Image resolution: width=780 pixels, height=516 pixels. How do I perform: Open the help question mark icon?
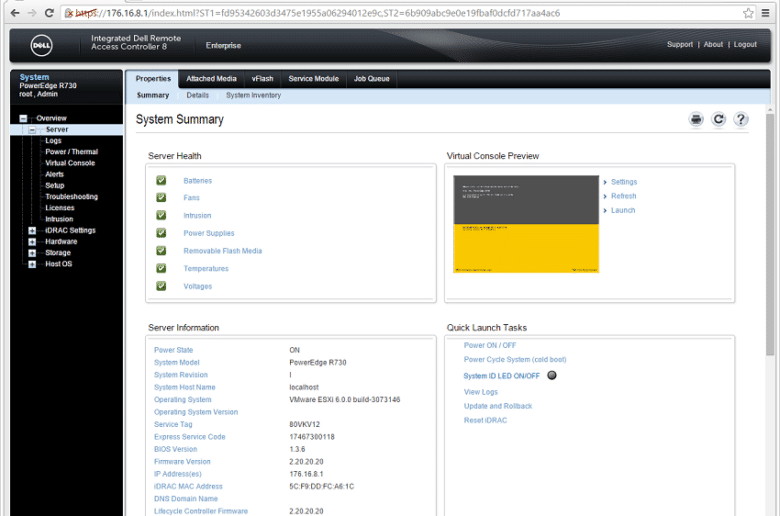(741, 119)
